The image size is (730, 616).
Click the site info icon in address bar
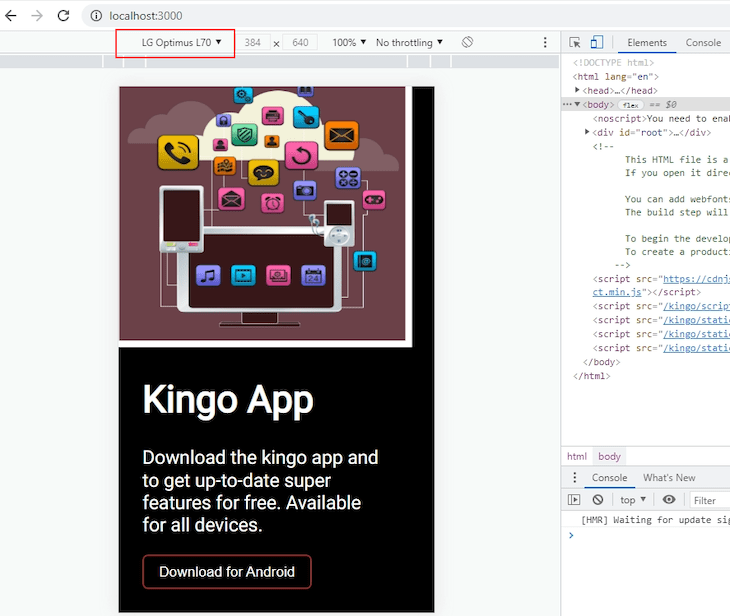point(96,16)
